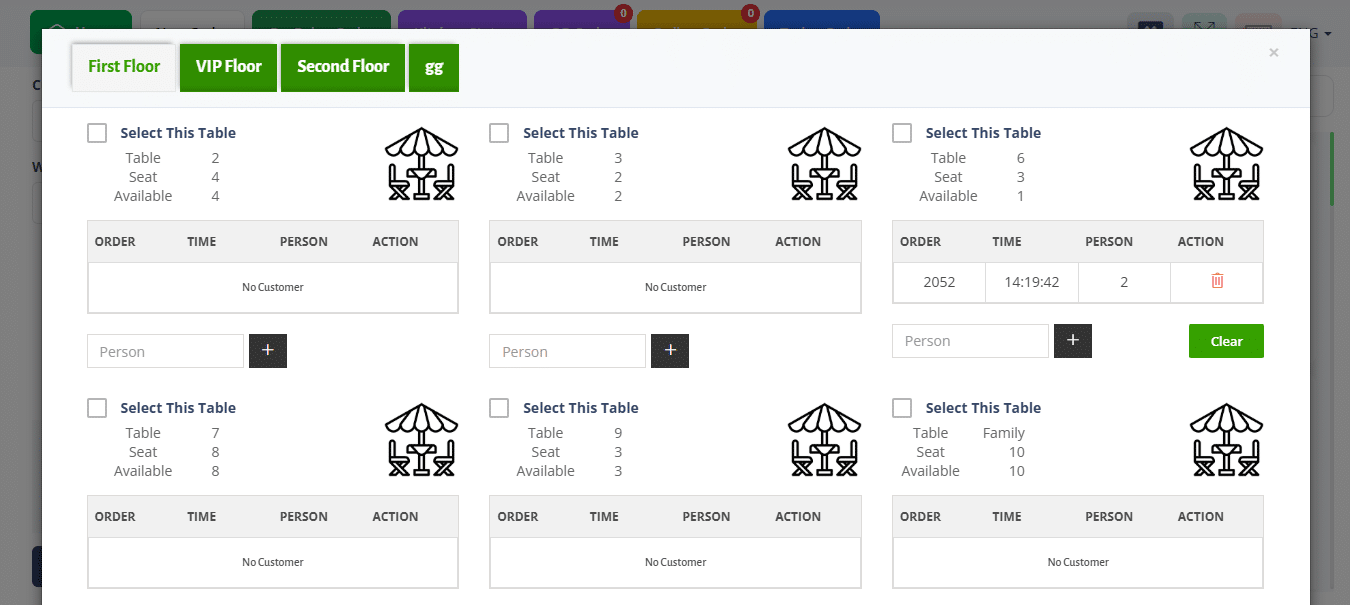Select the Second Floor tab
This screenshot has width=1350, height=605.
[343, 67]
